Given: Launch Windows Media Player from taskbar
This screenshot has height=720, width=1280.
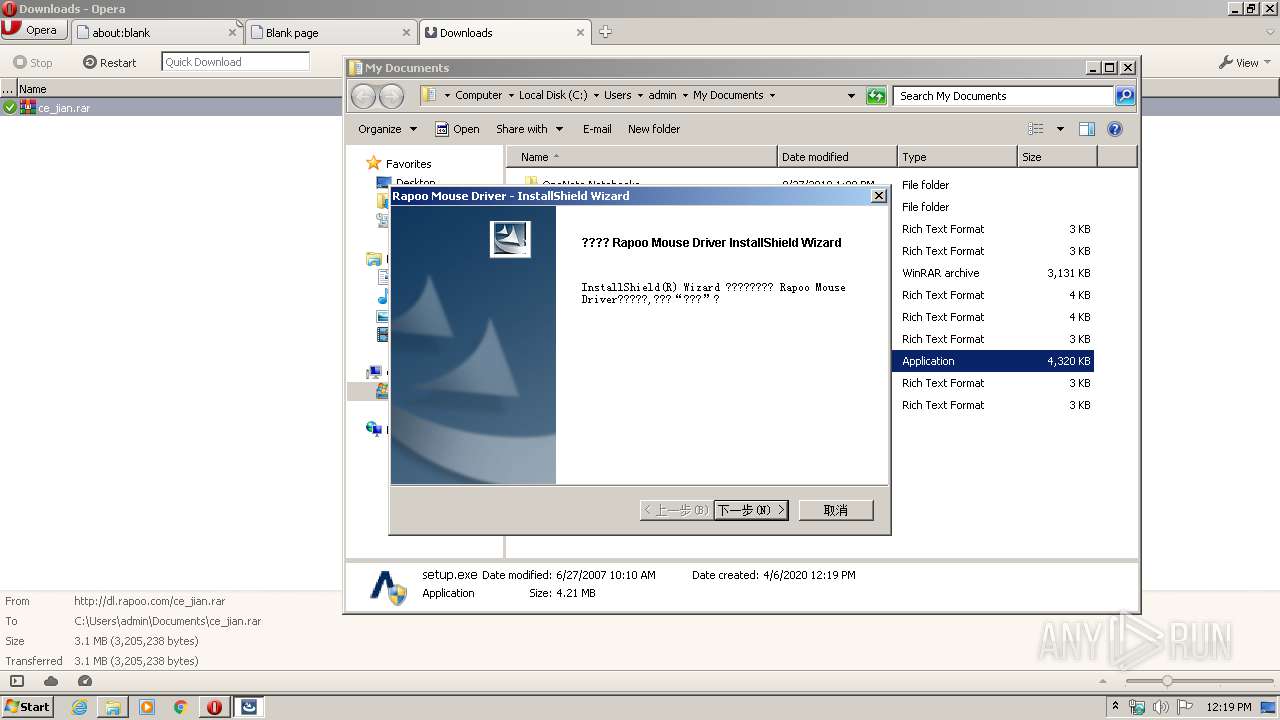Looking at the screenshot, I should pos(147,707).
